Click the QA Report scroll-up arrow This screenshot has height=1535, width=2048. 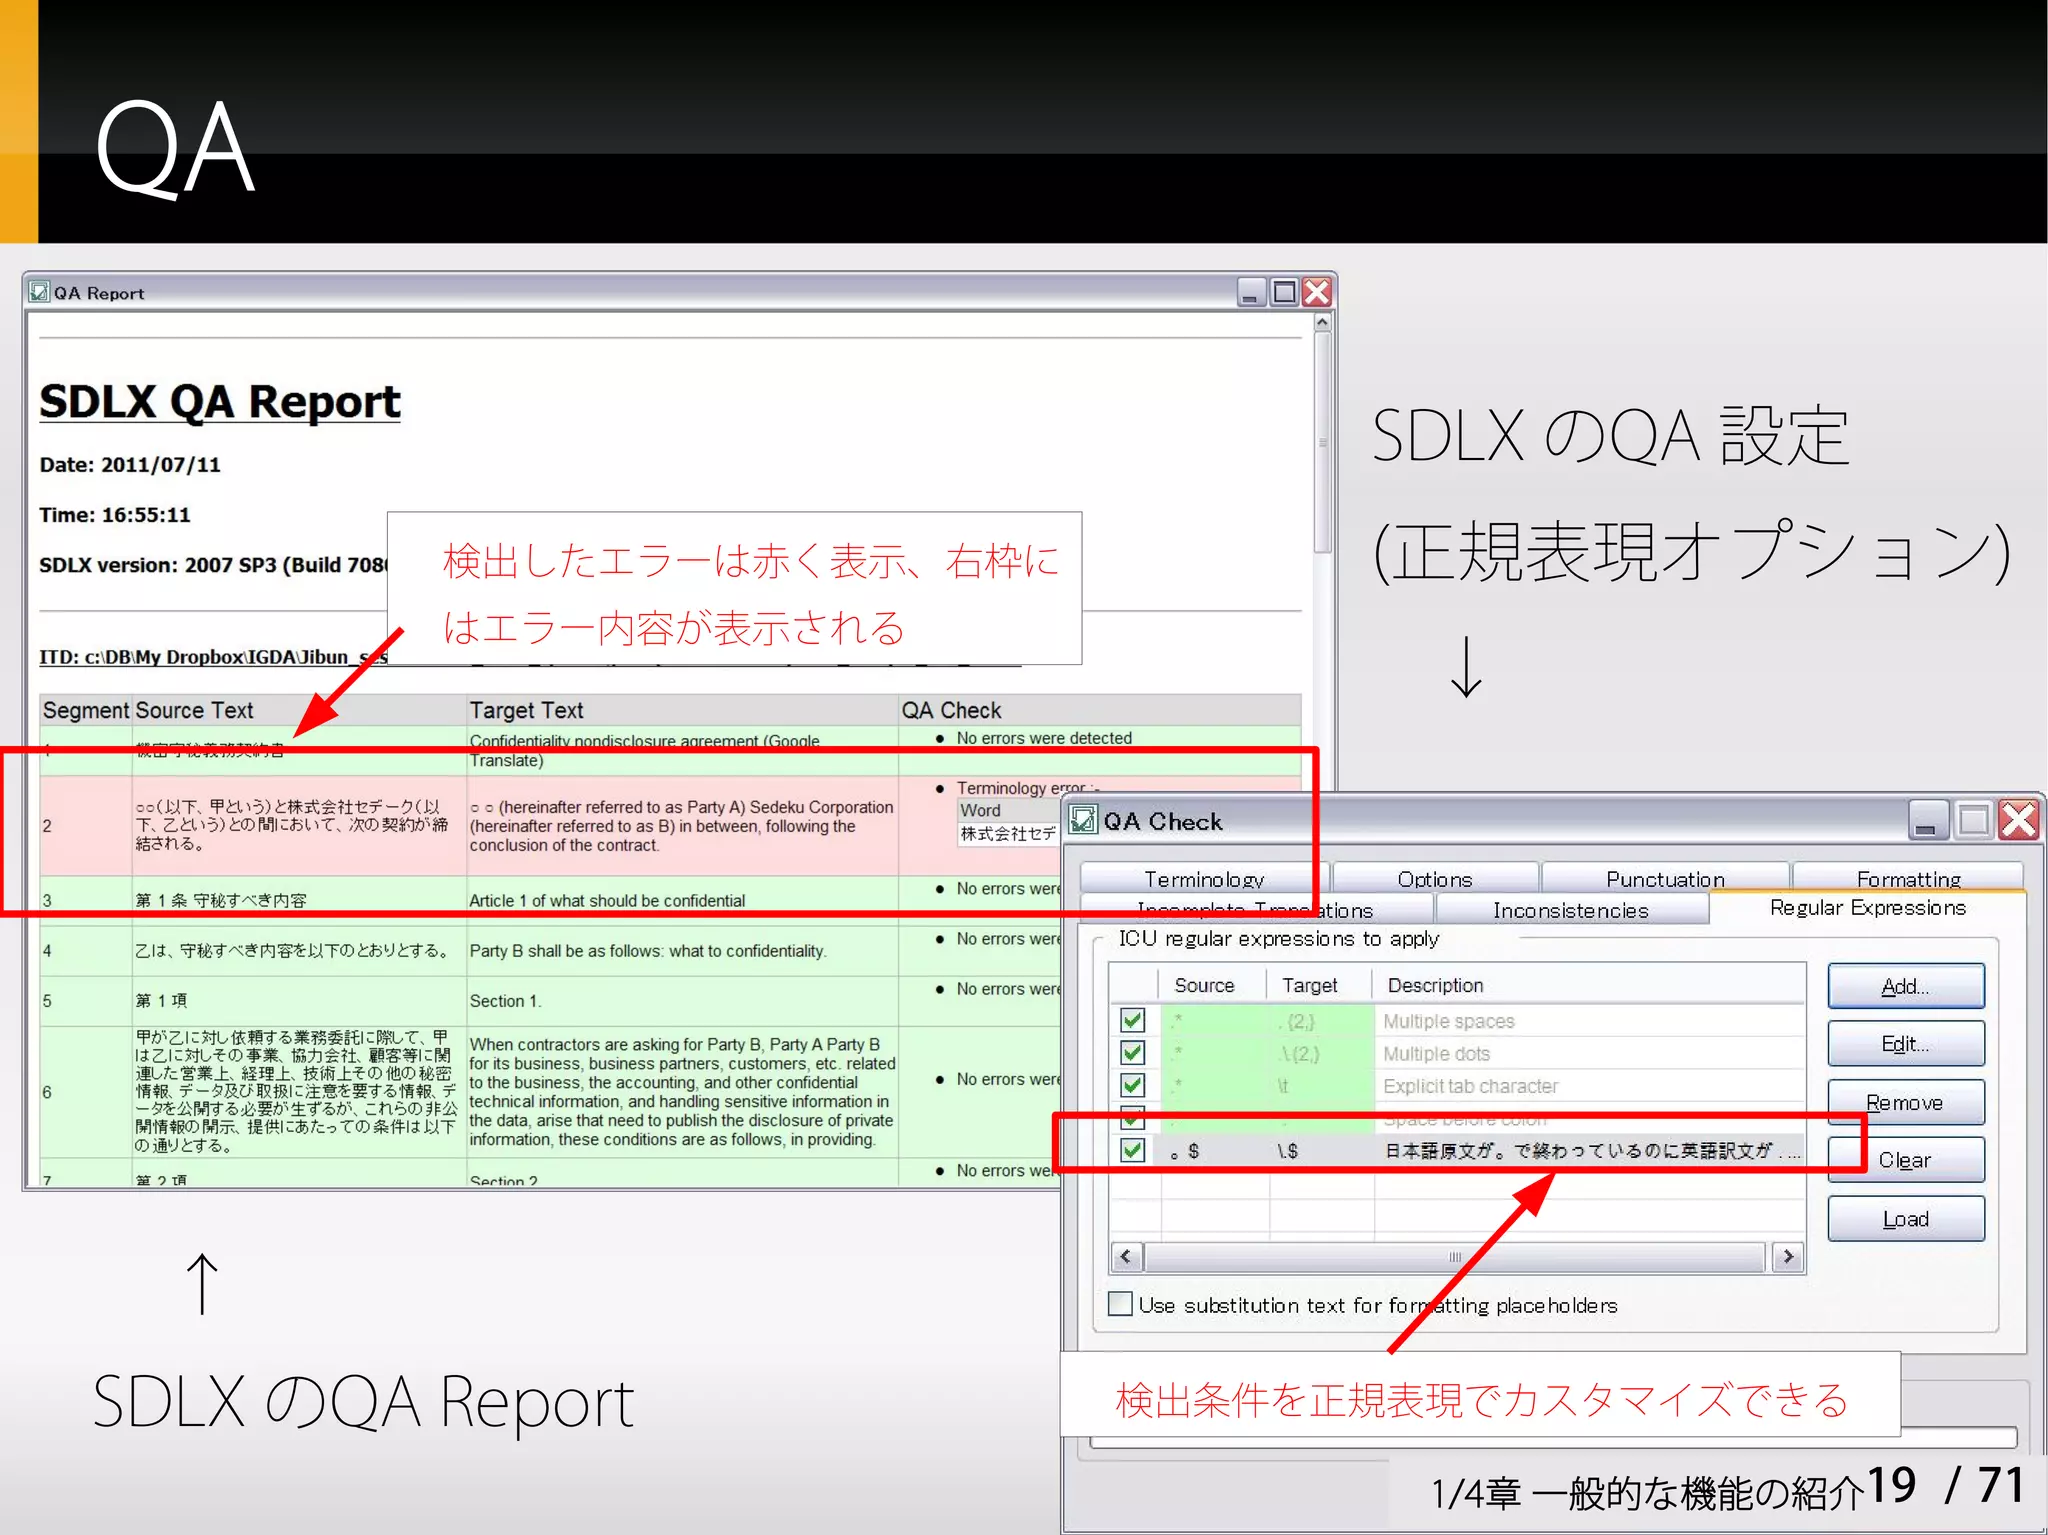click(1323, 323)
